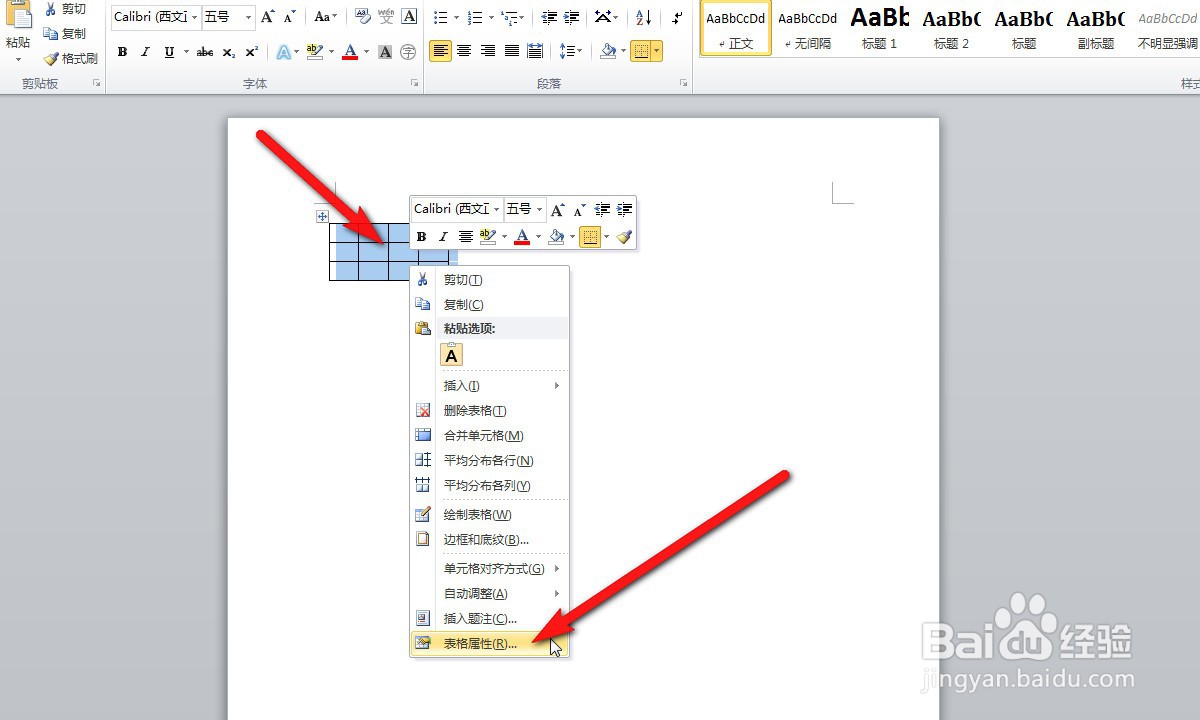Apply bullet list in ribbon
Viewport: 1200px width, 720px height.
[441, 17]
